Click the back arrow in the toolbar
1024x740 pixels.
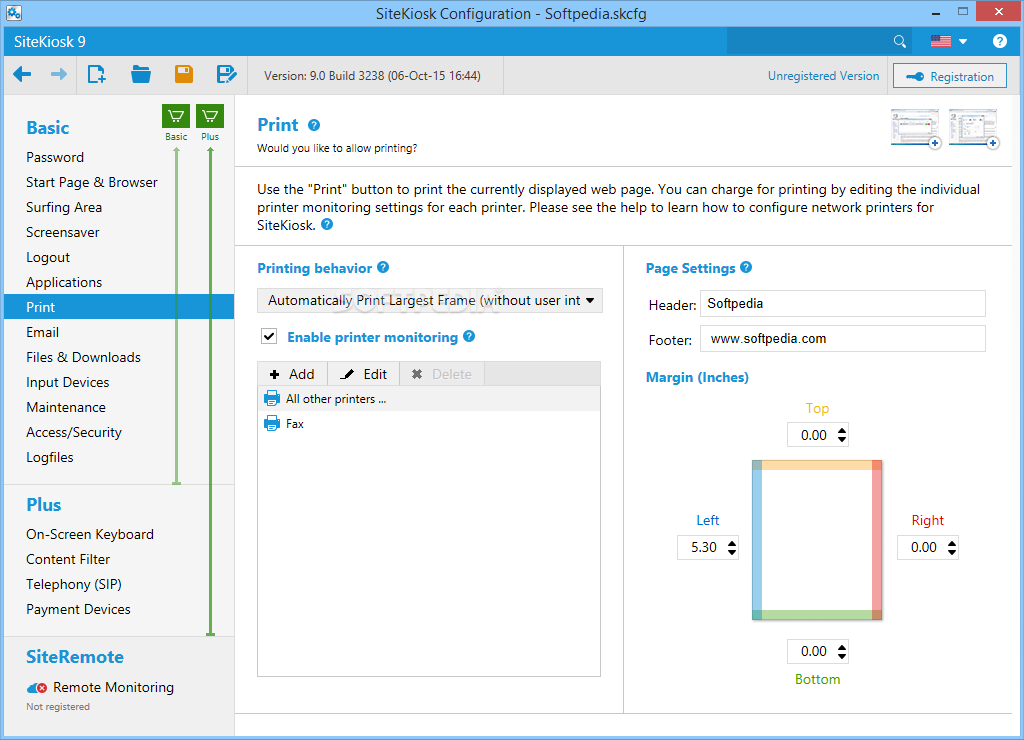pyautogui.click(x=22, y=74)
